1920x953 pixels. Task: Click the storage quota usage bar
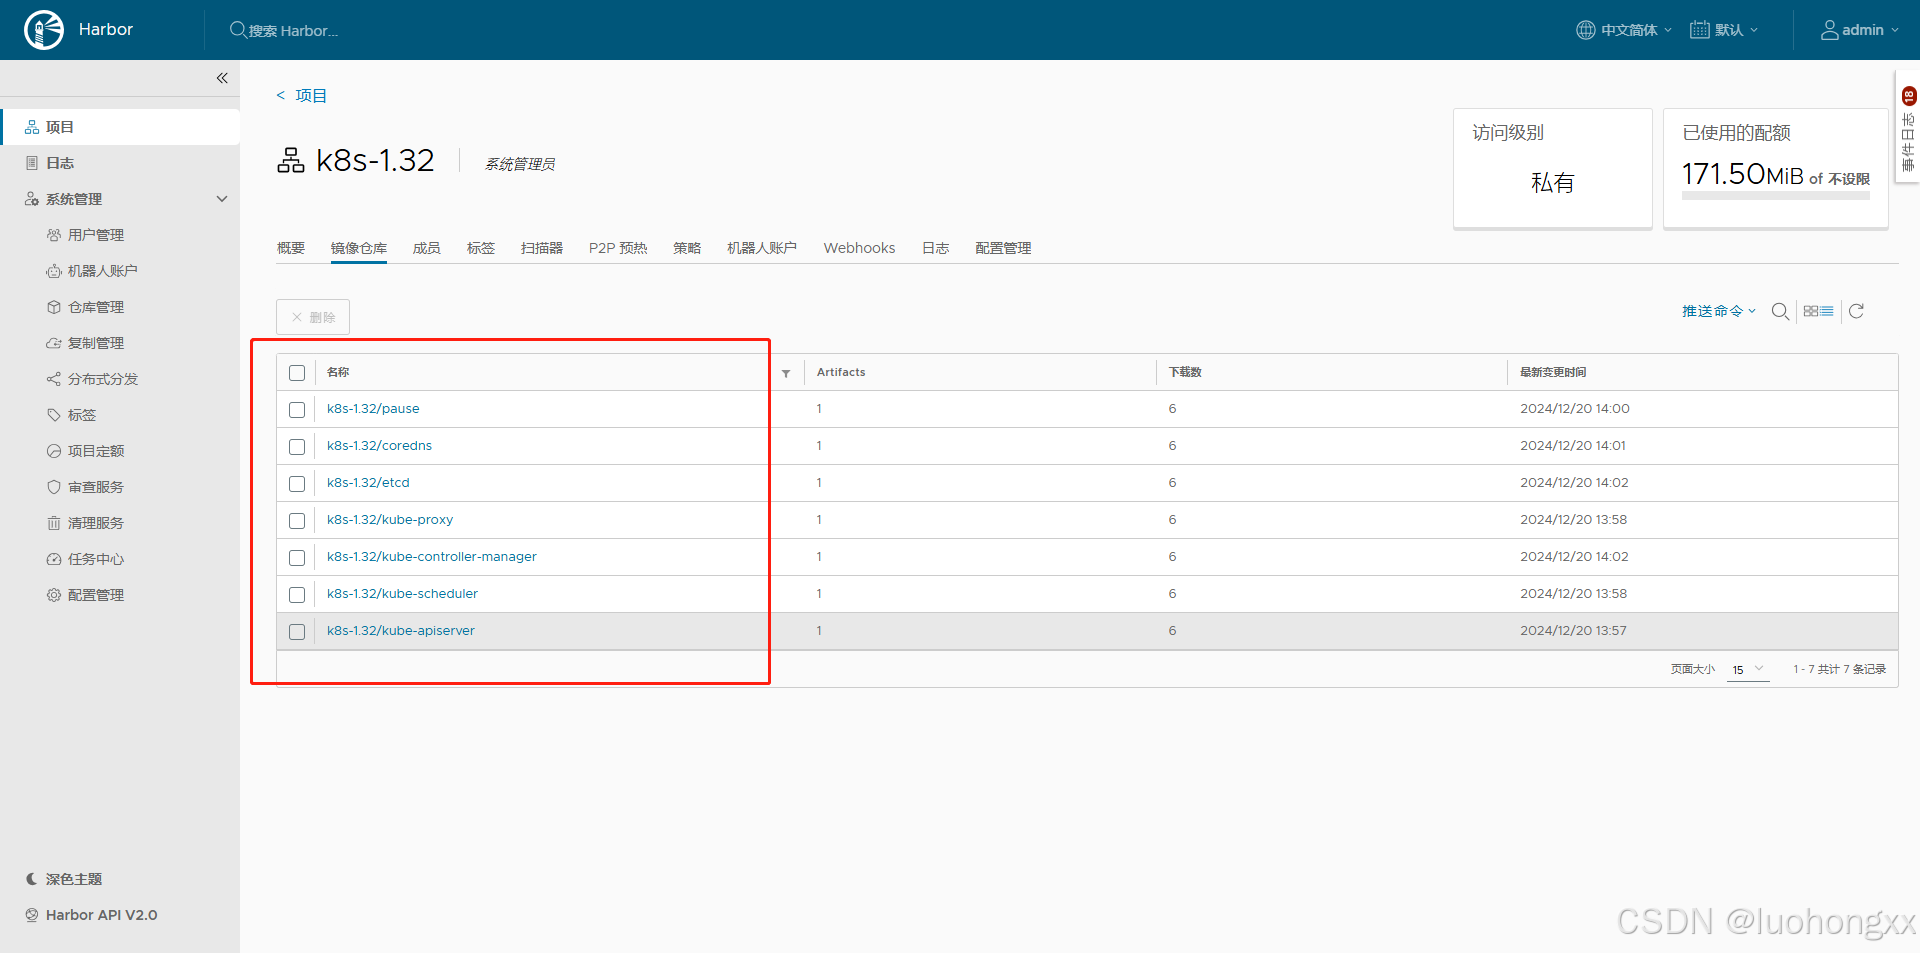point(1775,197)
